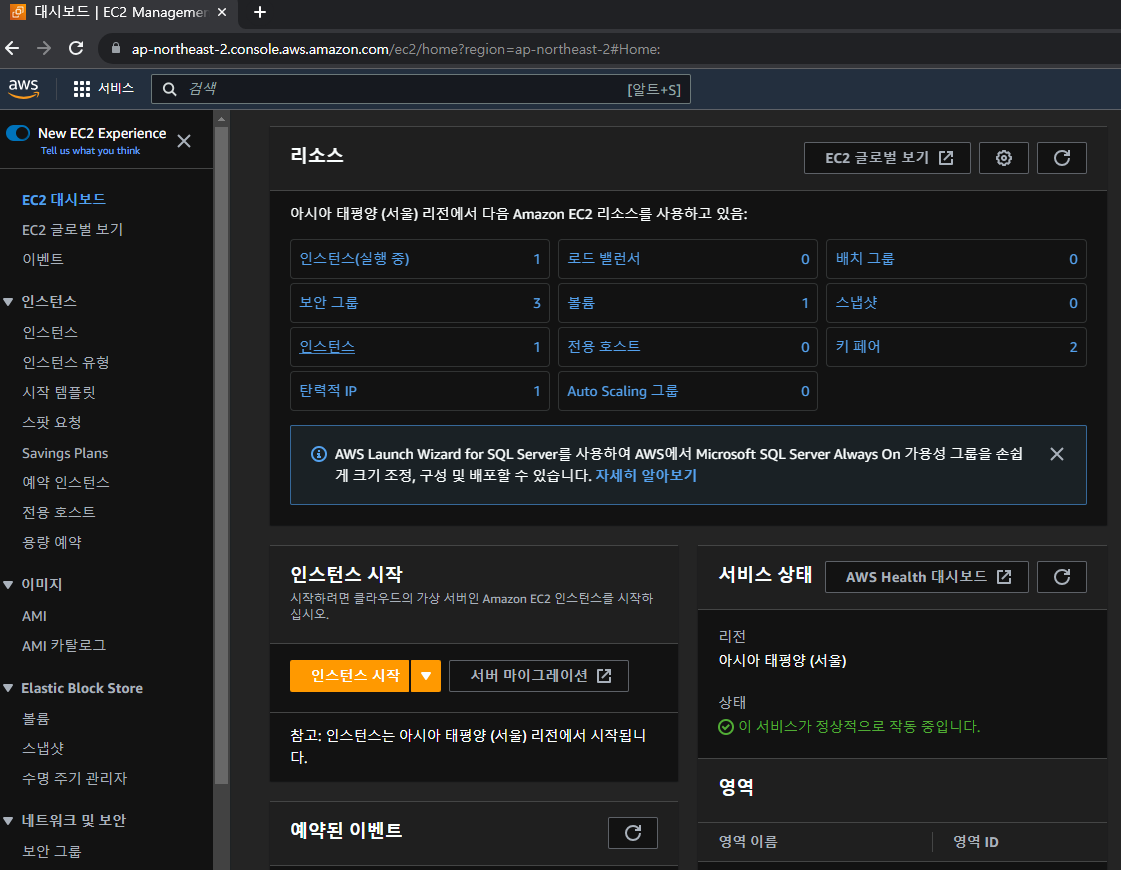
Task: Click the 자세히 알아보기 link
Action: coord(646,475)
